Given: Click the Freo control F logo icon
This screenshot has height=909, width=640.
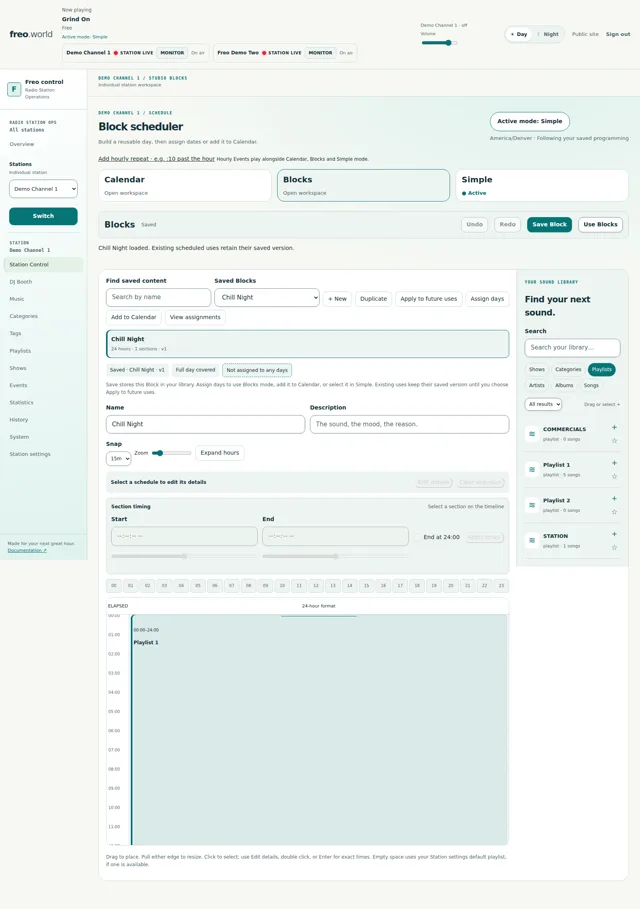Looking at the screenshot, I should coord(14,89).
